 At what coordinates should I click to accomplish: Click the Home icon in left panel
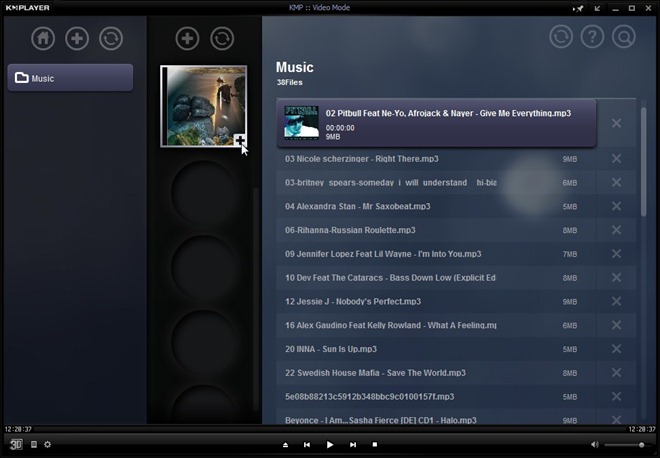coord(43,39)
